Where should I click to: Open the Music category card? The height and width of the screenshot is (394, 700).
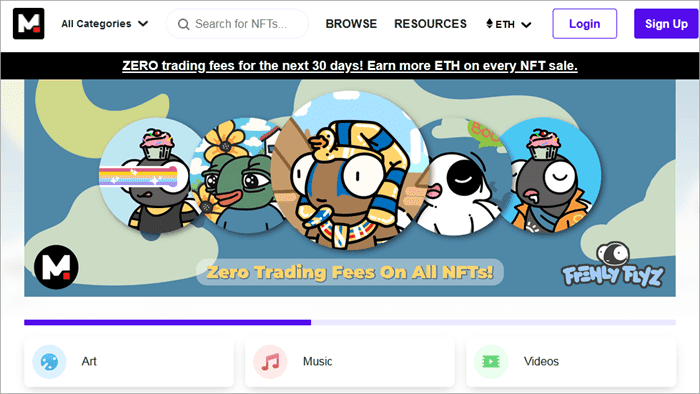tap(350, 361)
